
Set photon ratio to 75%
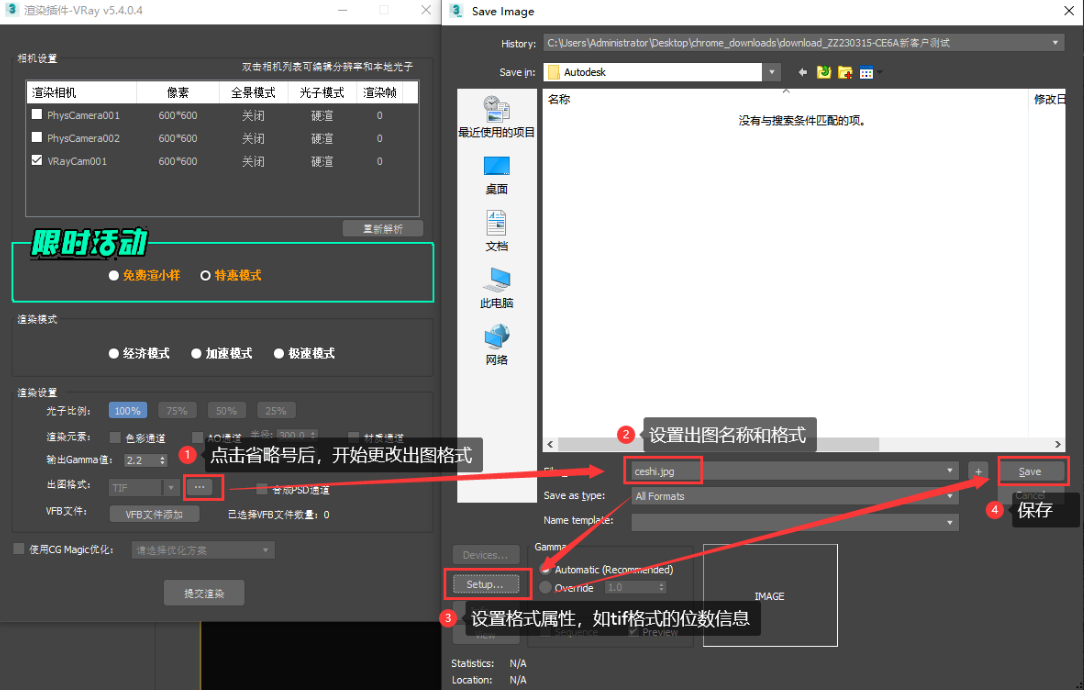coord(177,411)
